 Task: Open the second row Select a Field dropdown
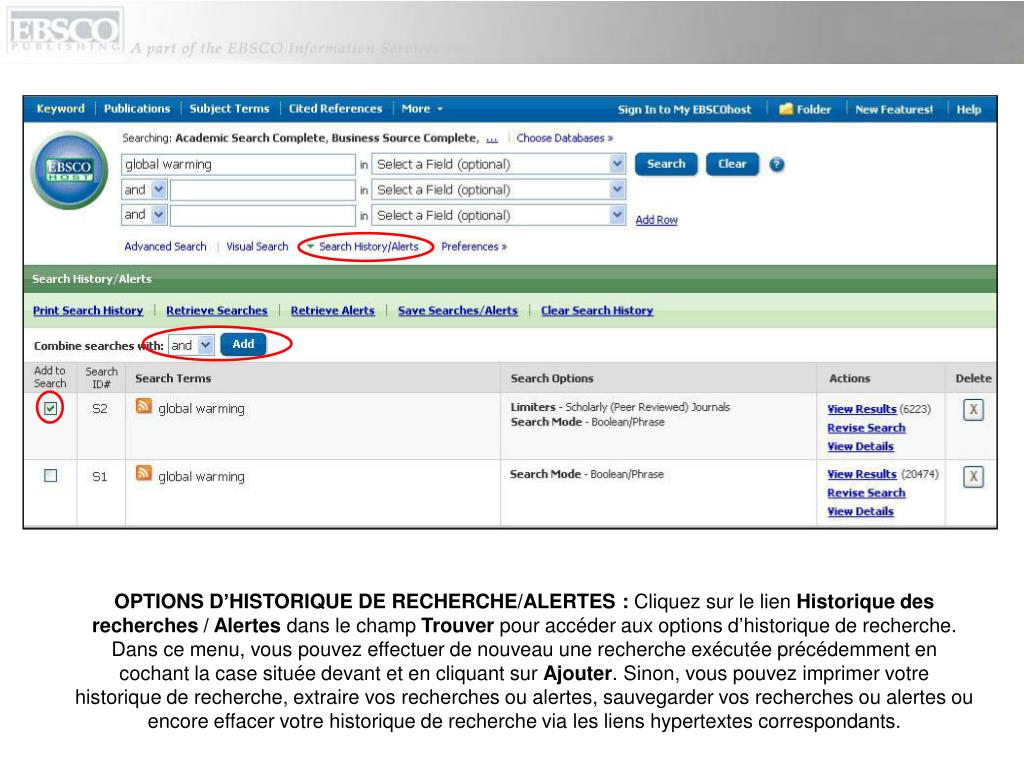coord(499,190)
